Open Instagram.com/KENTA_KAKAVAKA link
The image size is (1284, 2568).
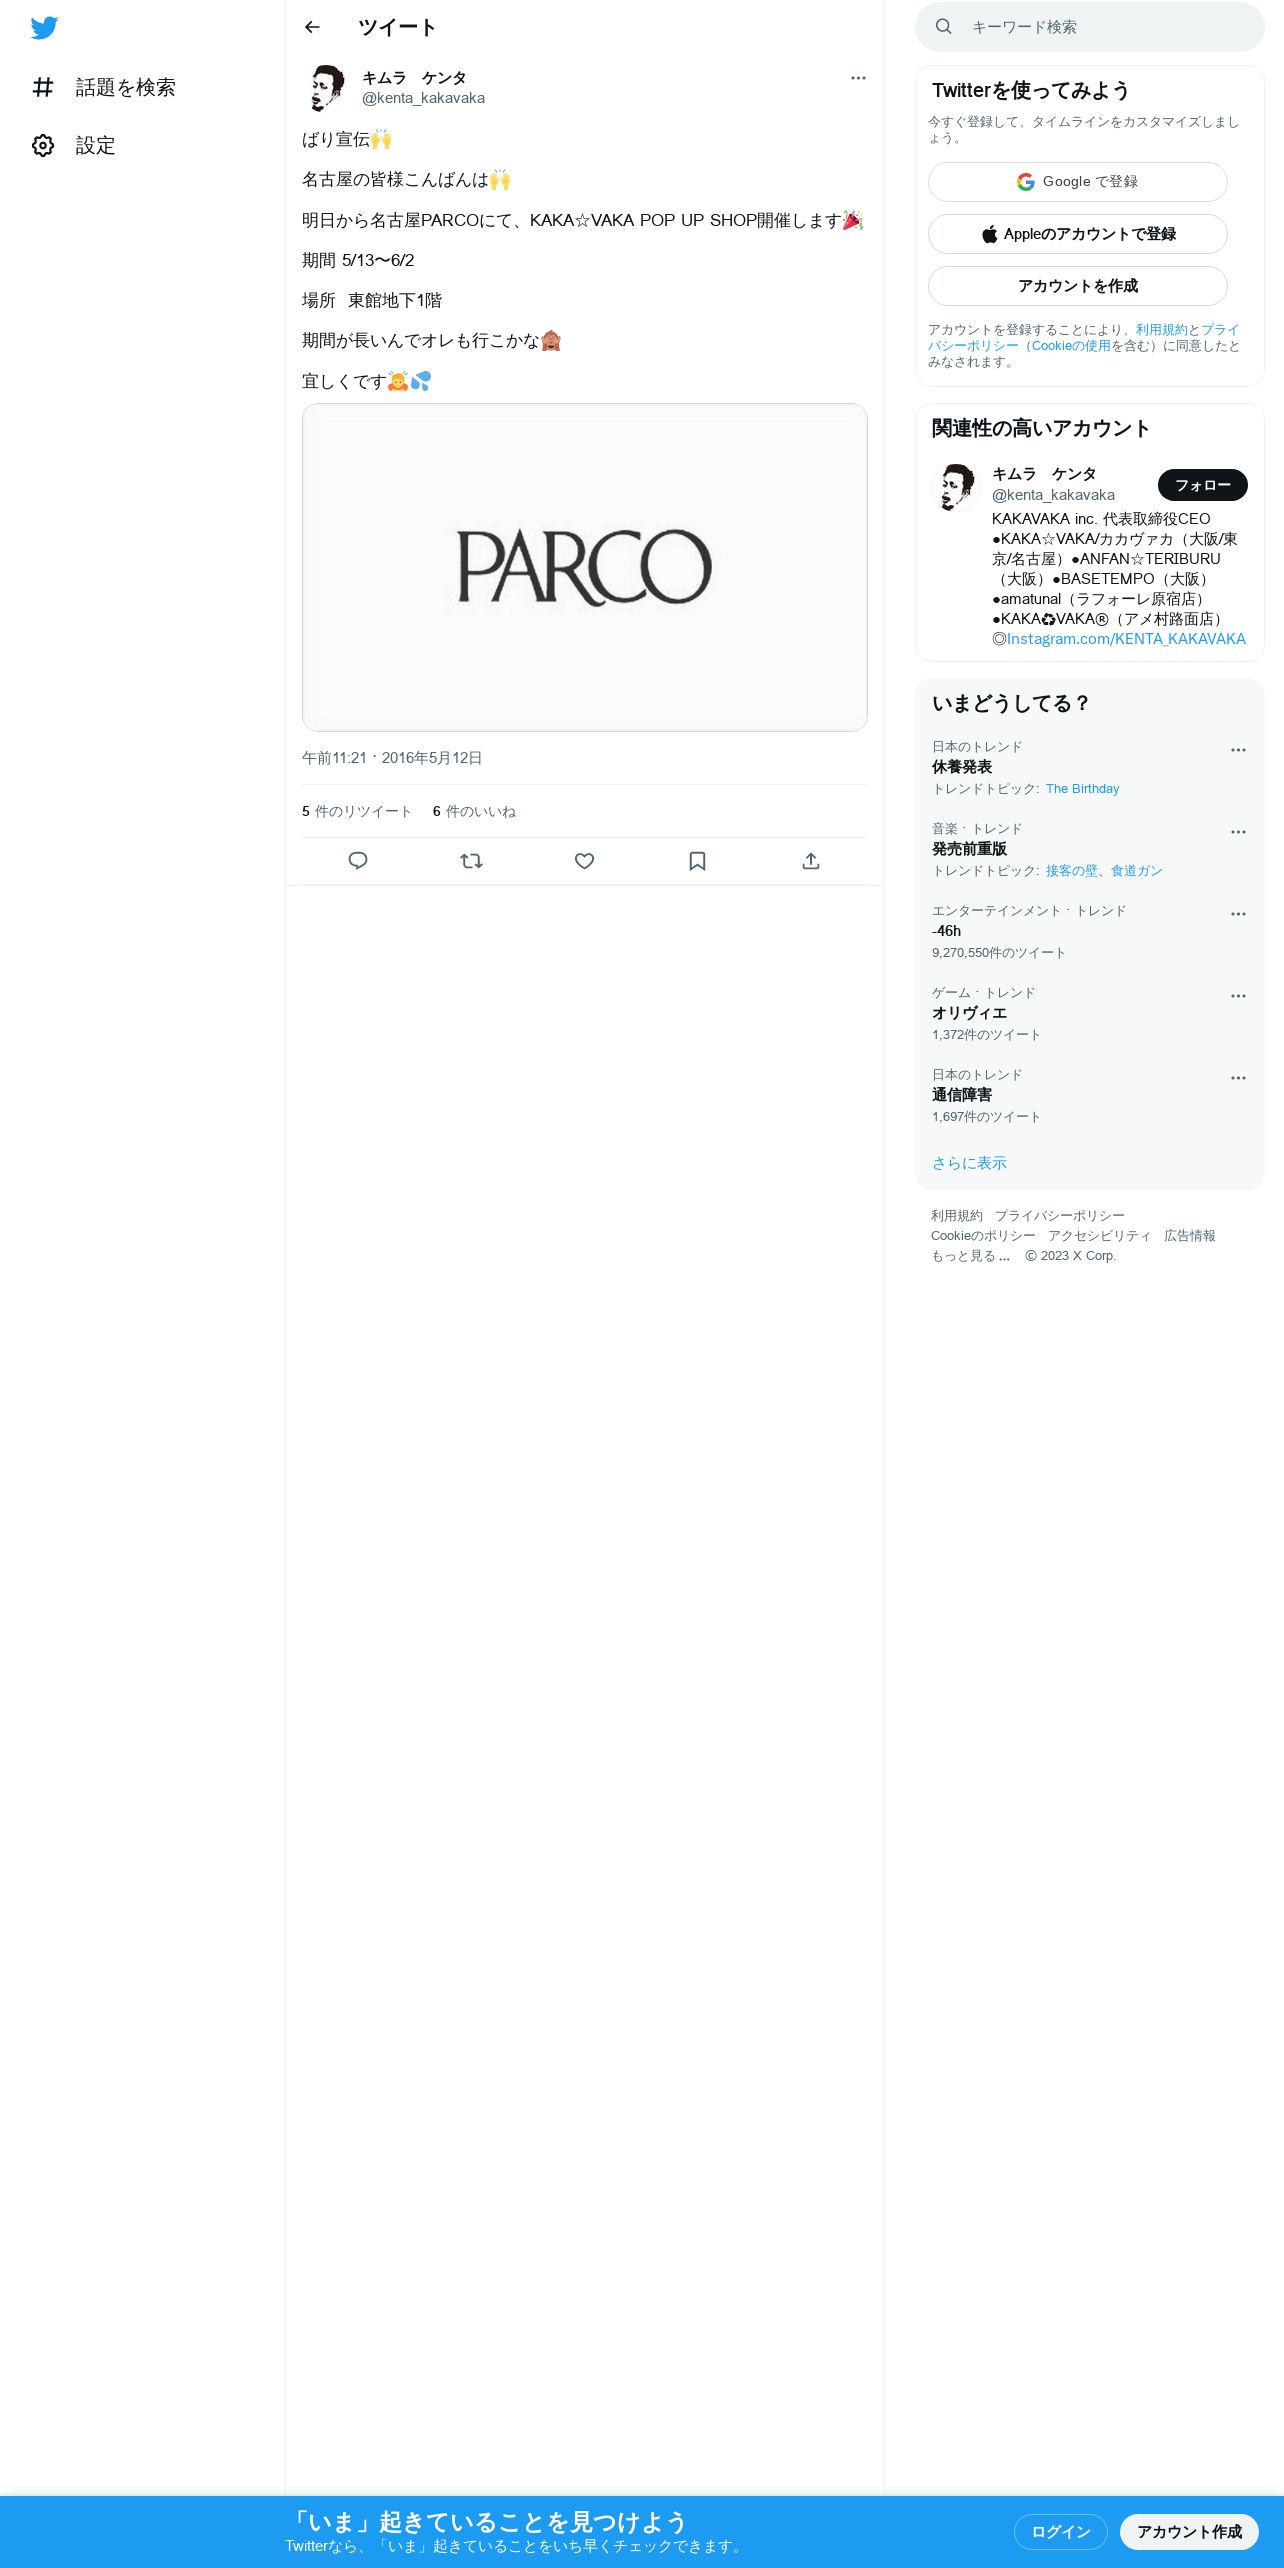click(x=1126, y=639)
